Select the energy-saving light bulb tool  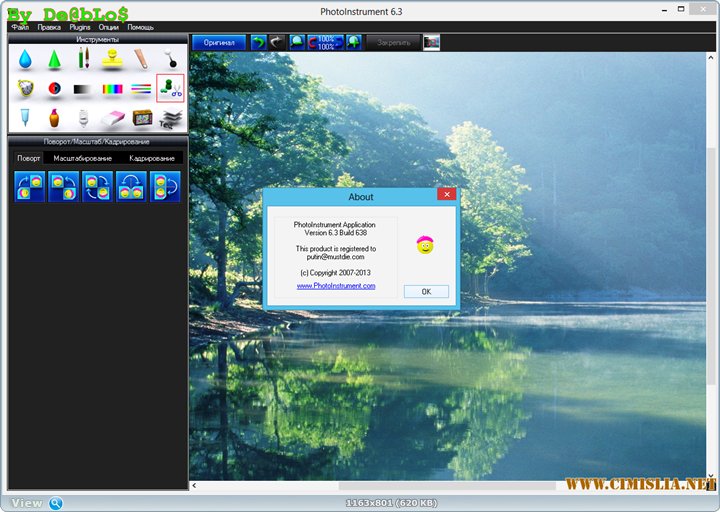pos(83,118)
